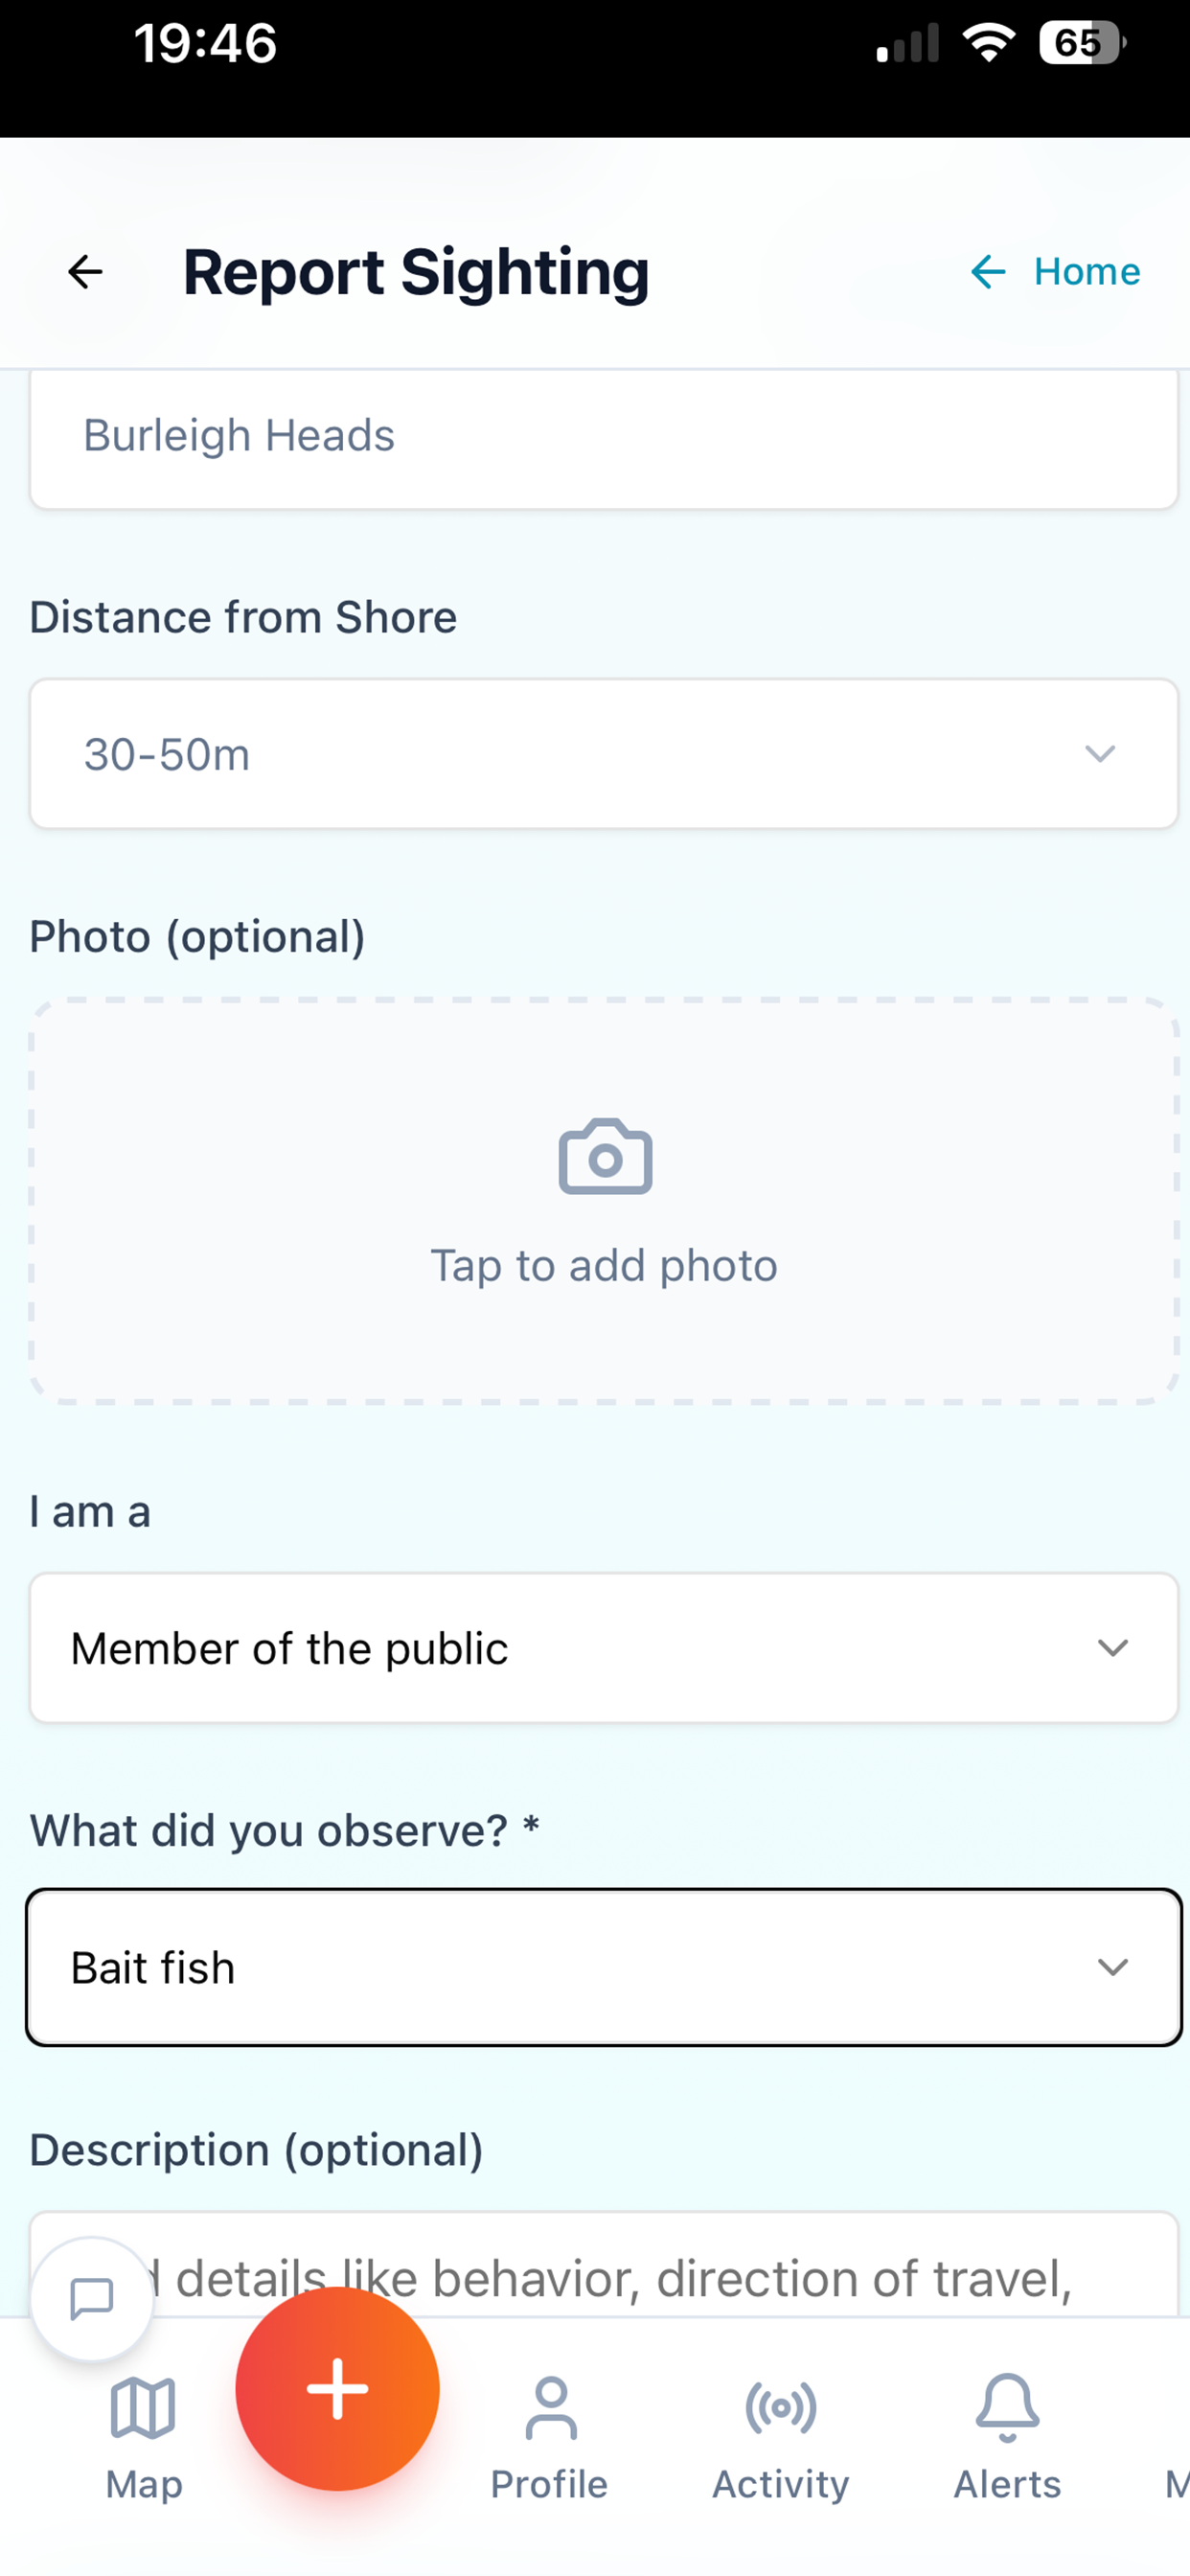Tap the 'Tap to add photo' text
The image size is (1190, 2576).
click(604, 1266)
